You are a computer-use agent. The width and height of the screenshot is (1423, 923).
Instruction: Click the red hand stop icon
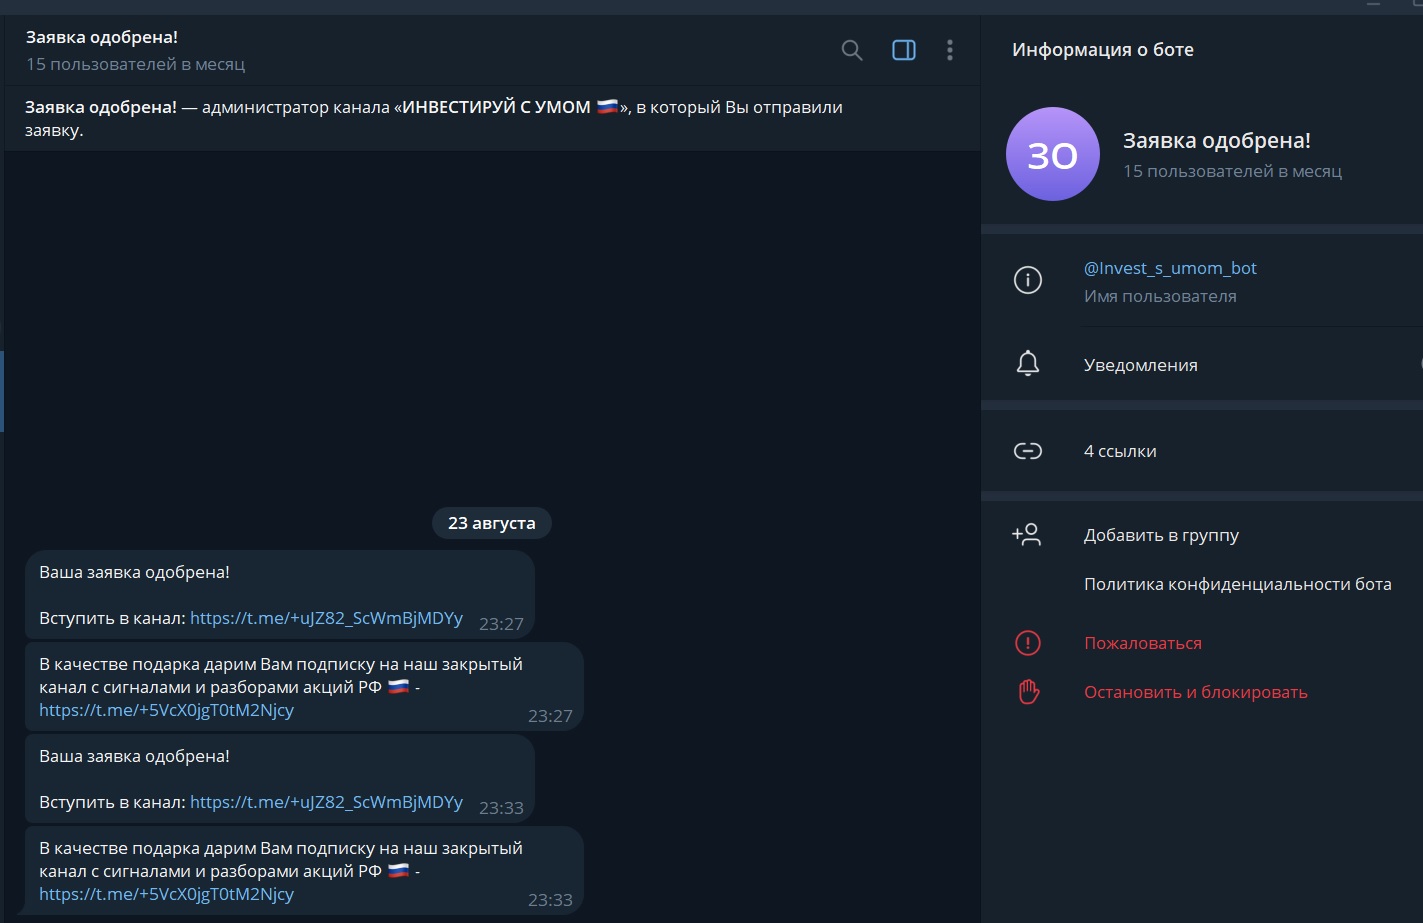click(1028, 692)
